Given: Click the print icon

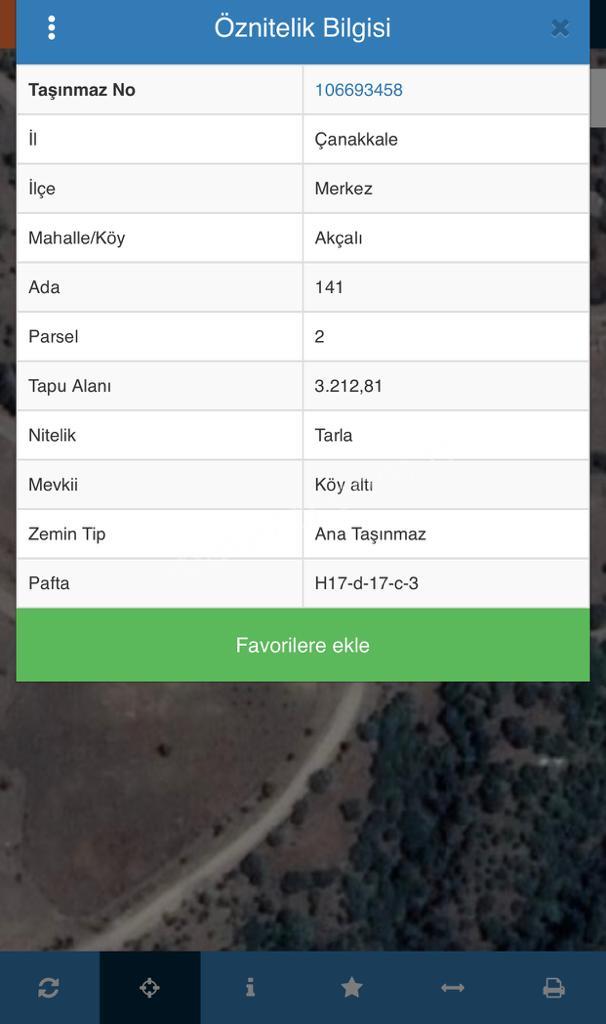Looking at the screenshot, I should 554,987.
